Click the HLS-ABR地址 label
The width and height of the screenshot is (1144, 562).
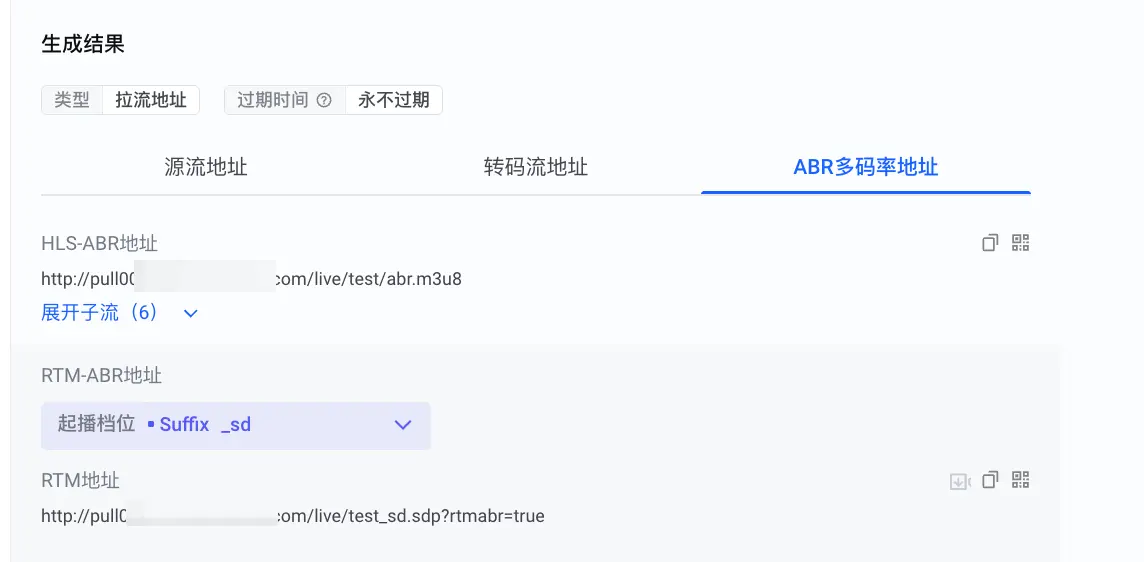[99, 243]
